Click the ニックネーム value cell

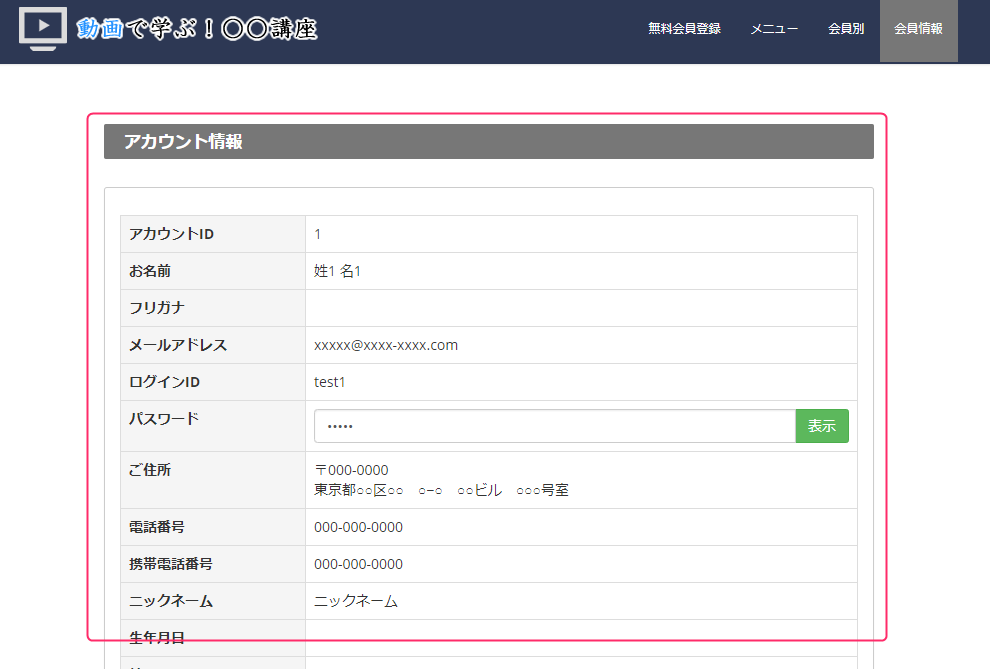[x=356, y=601]
